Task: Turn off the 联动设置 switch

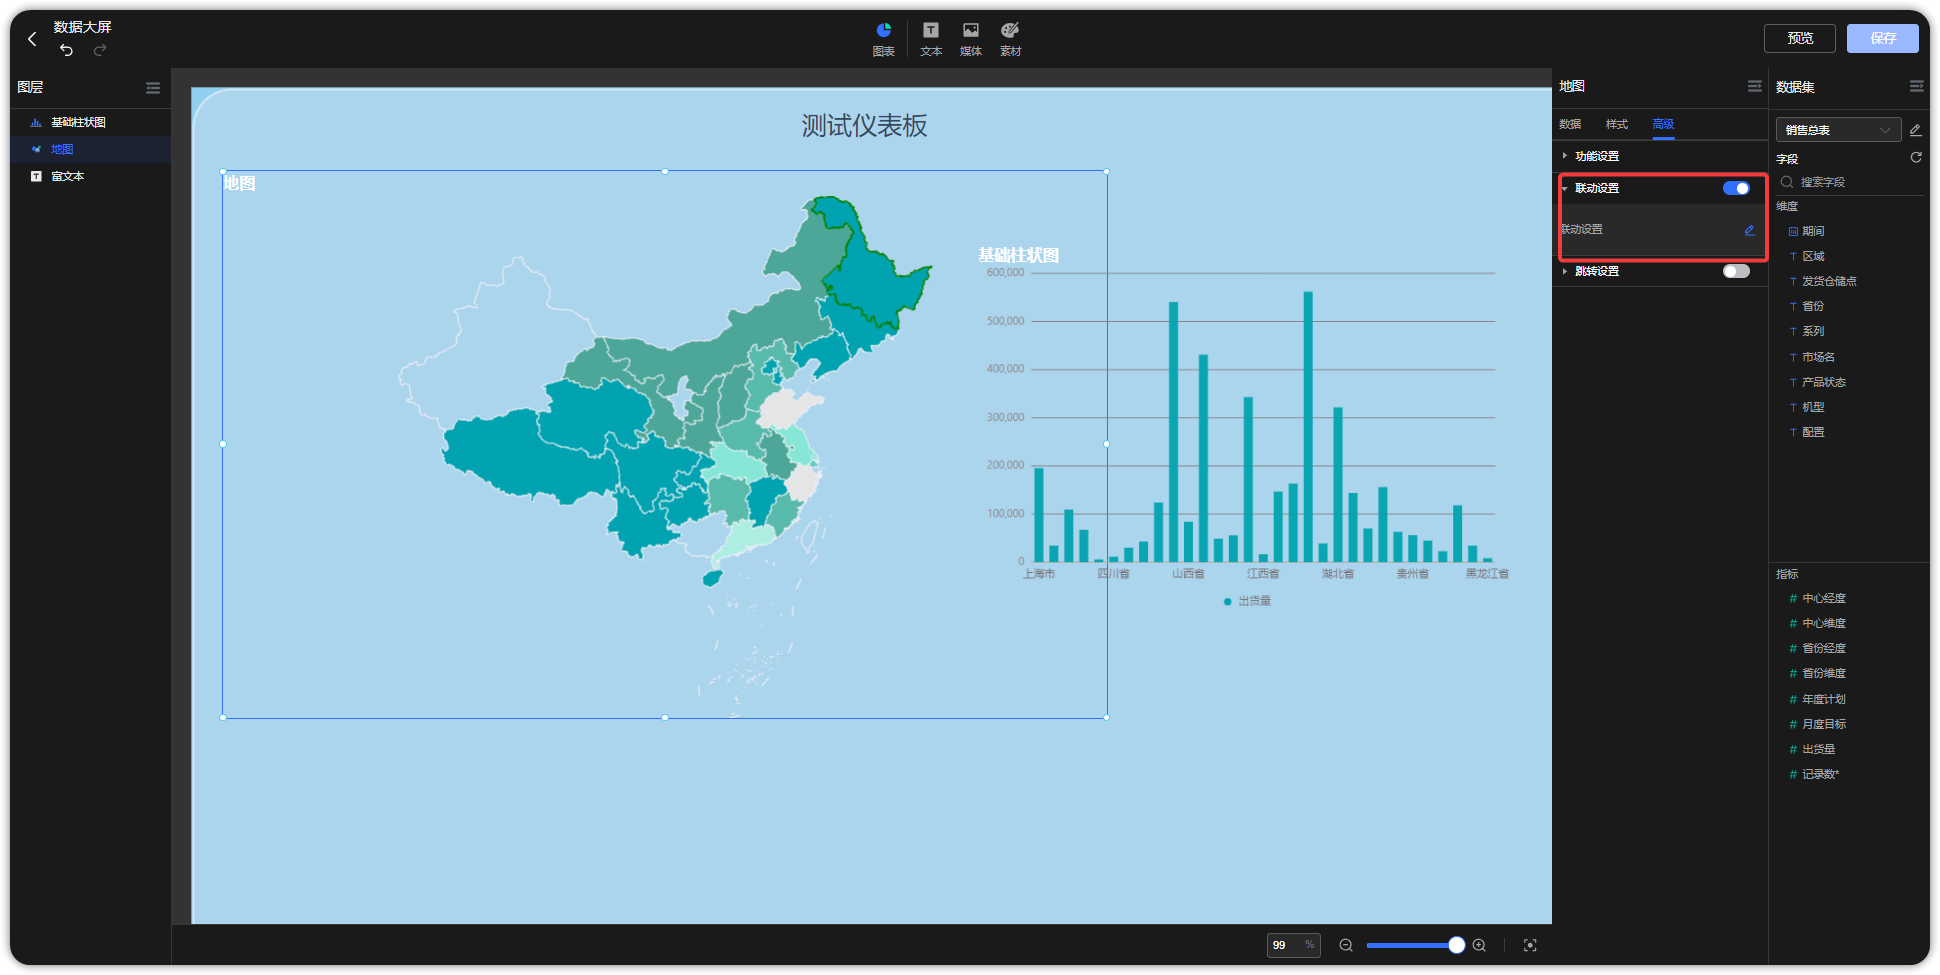Action: (1736, 188)
